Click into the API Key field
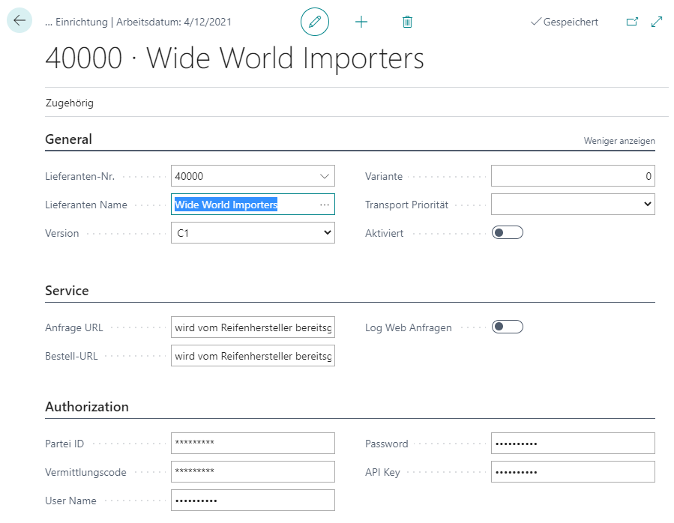 tap(573, 472)
